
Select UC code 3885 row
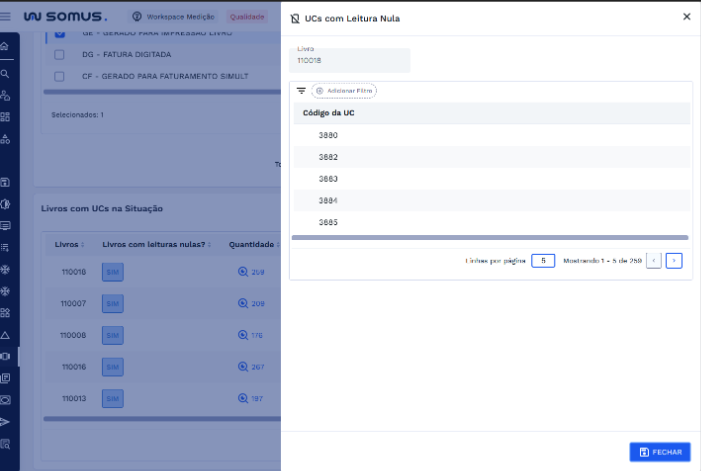[492, 222]
